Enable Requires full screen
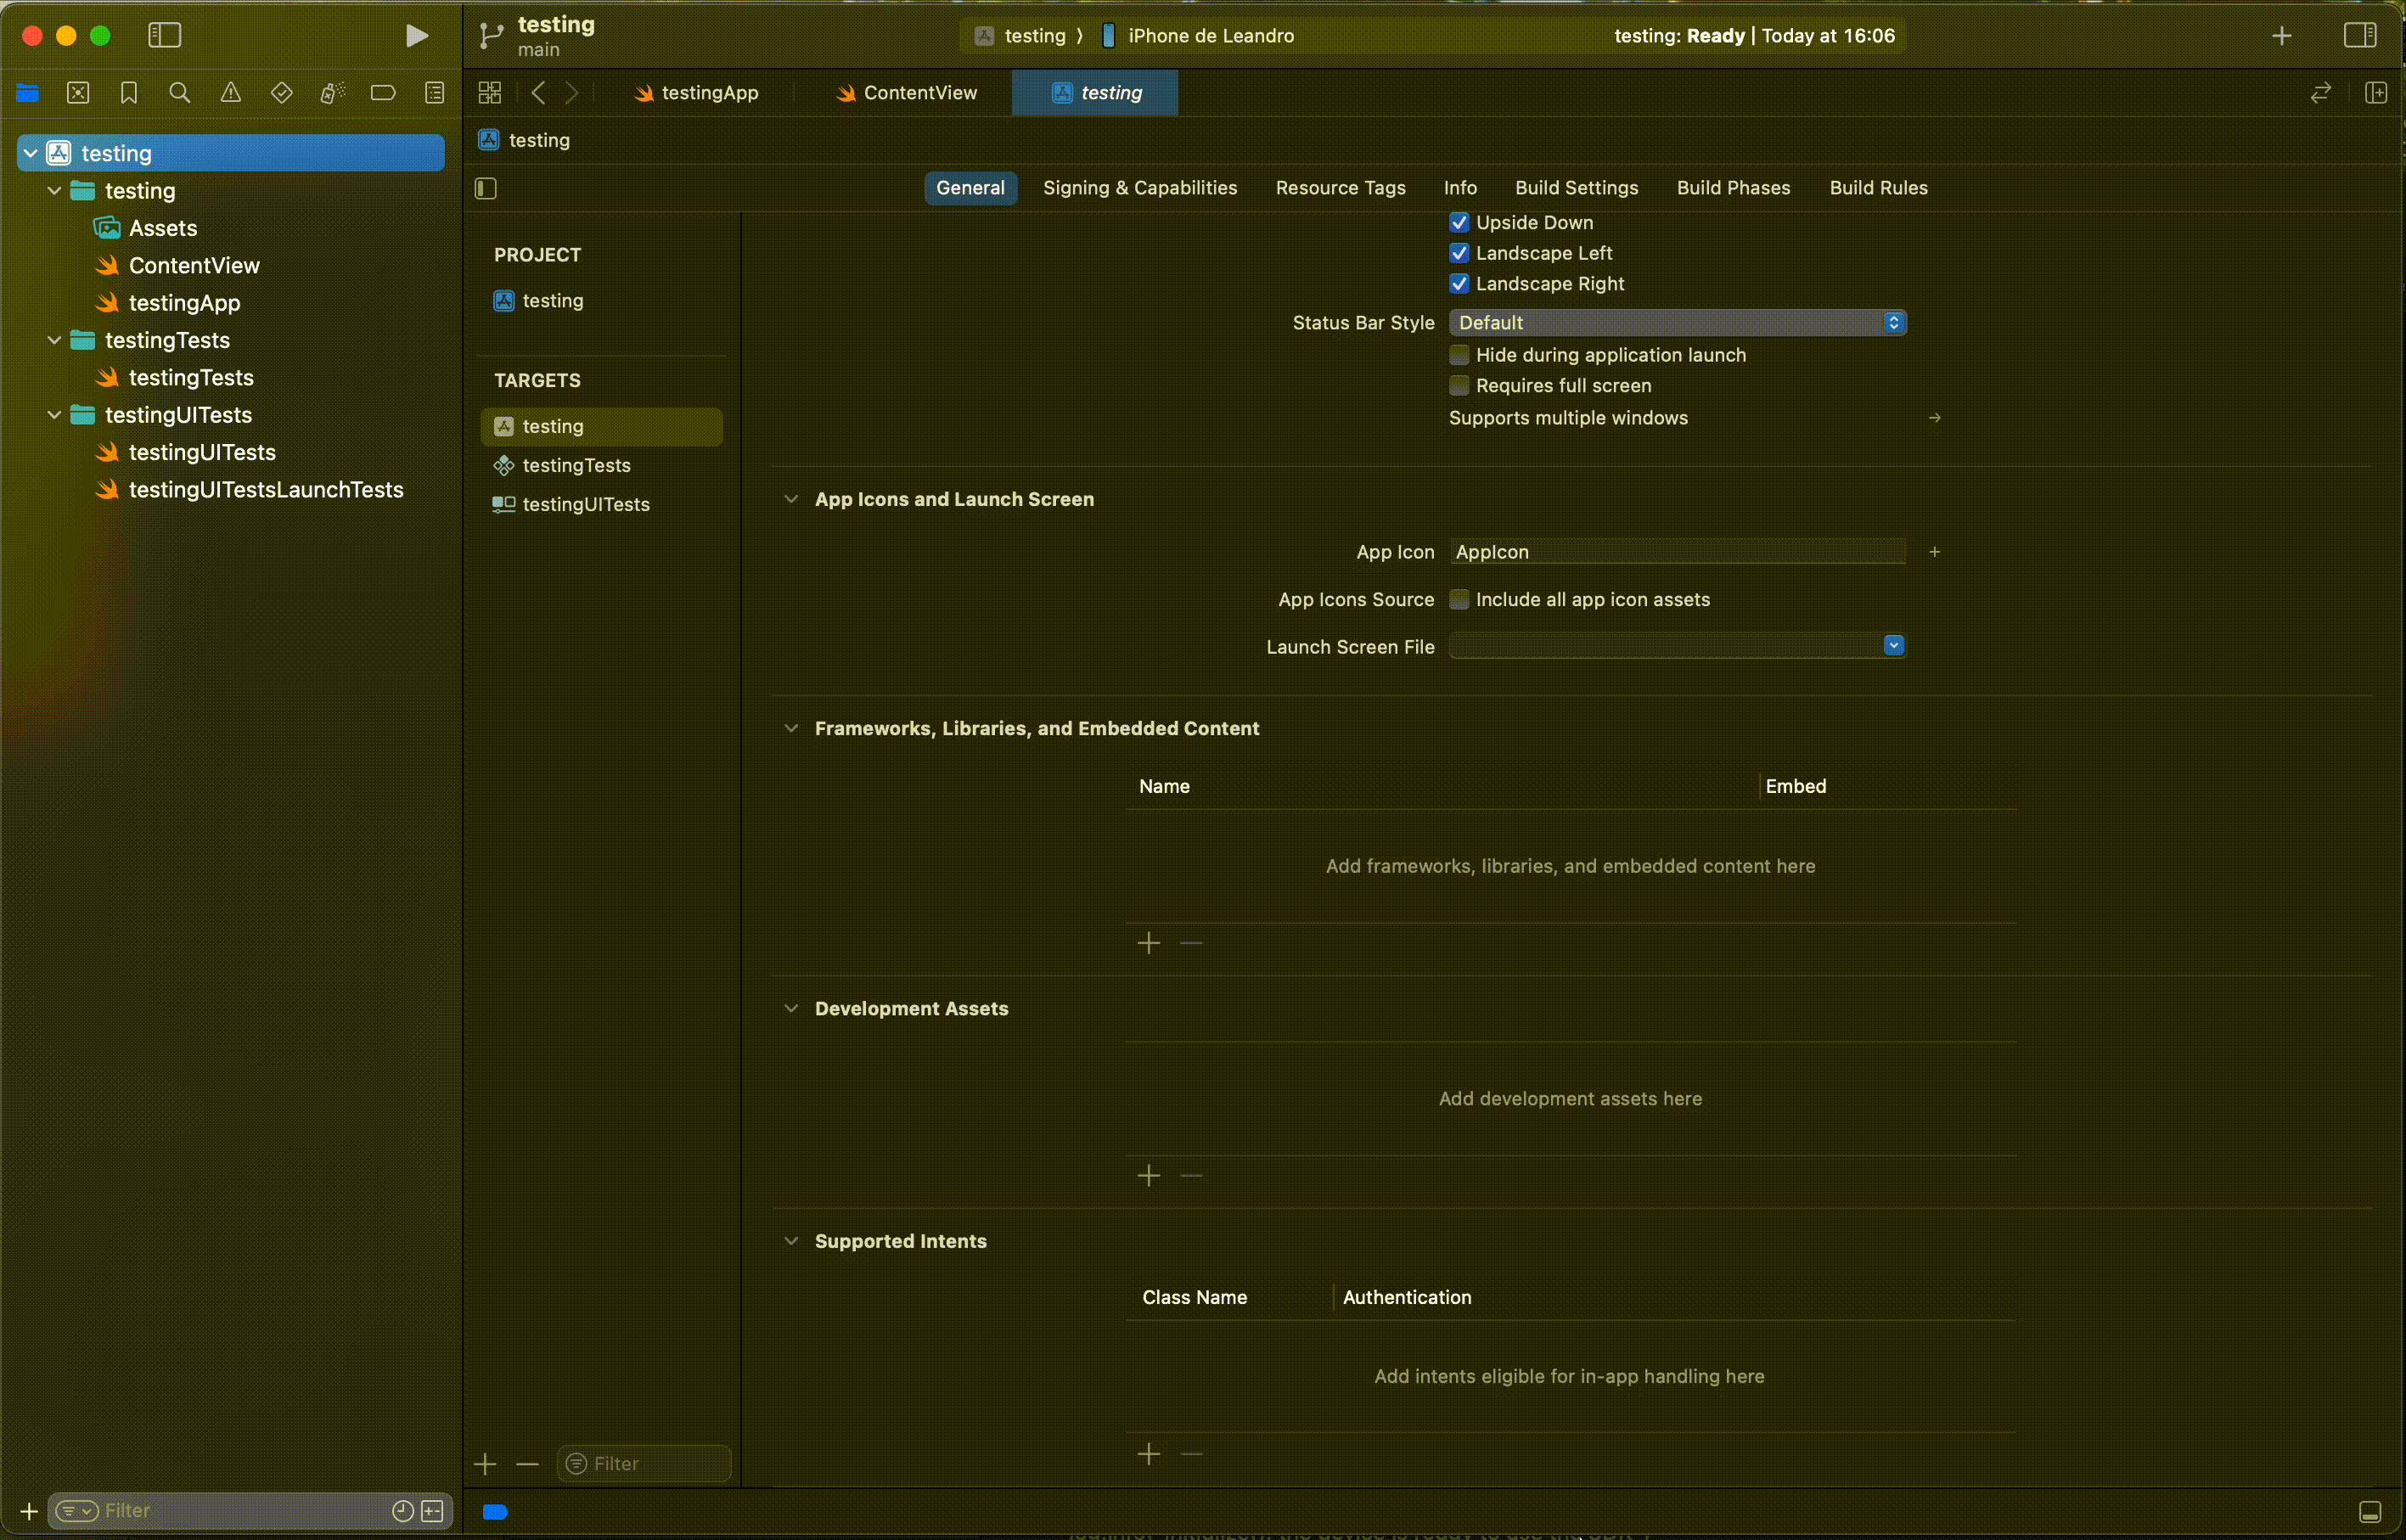This screenshot has height=1540, width=2406. tap(1459, 386)
